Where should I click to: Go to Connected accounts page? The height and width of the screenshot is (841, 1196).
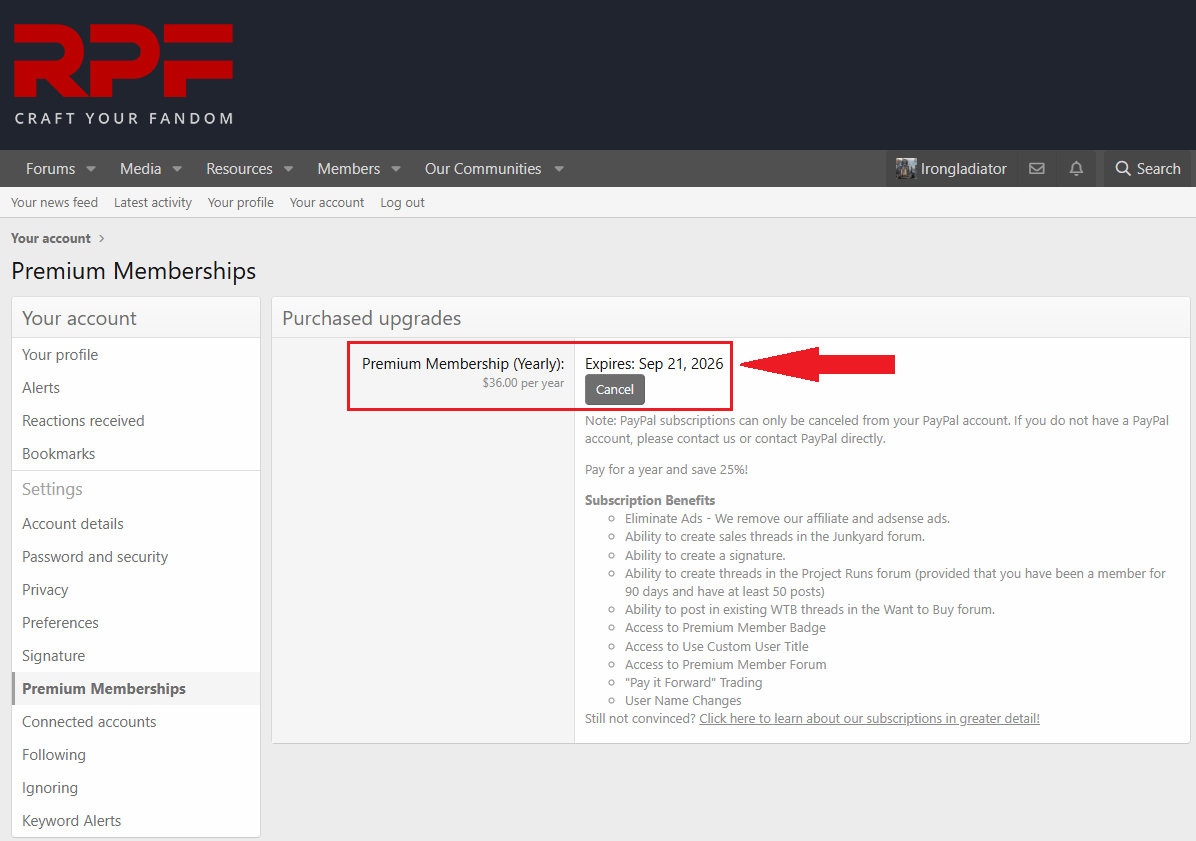[89, 722]
